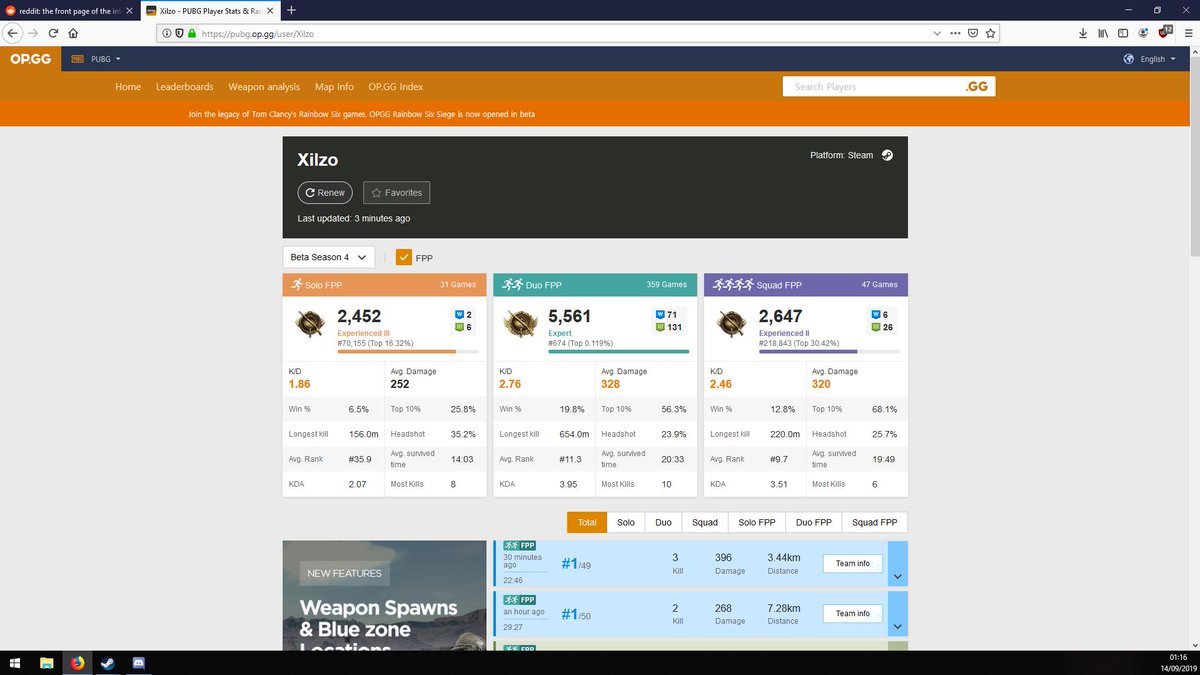Toggle the Firefox sidebar icon
The height and width of the screenshot is (675, 1200).
1122,33
